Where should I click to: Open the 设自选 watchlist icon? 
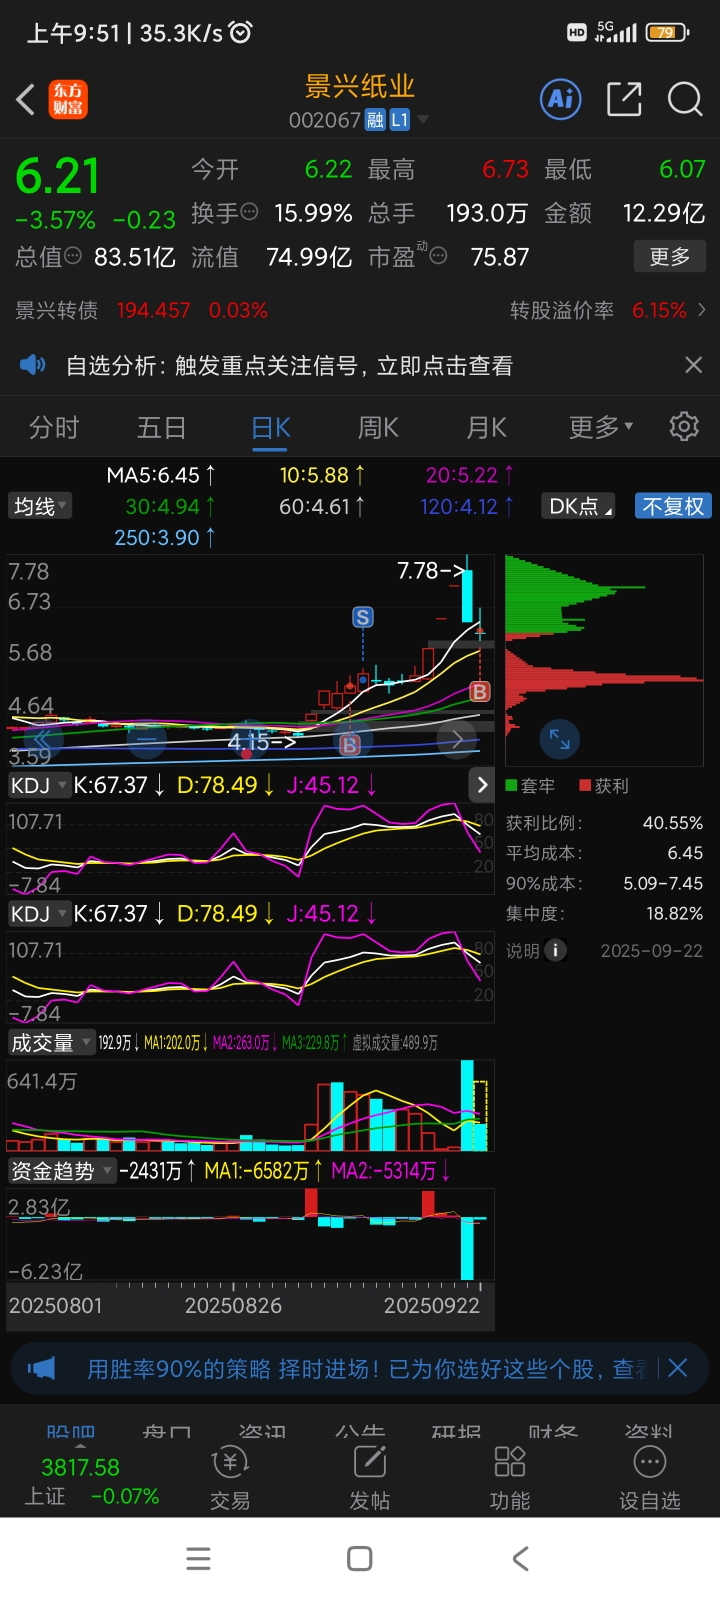click(x=650, y=1478)
